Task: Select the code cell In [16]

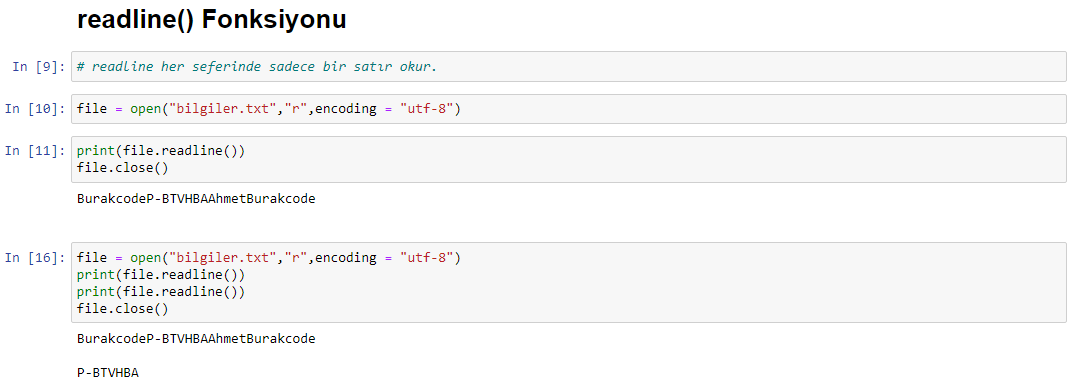Action: (569, 282)
